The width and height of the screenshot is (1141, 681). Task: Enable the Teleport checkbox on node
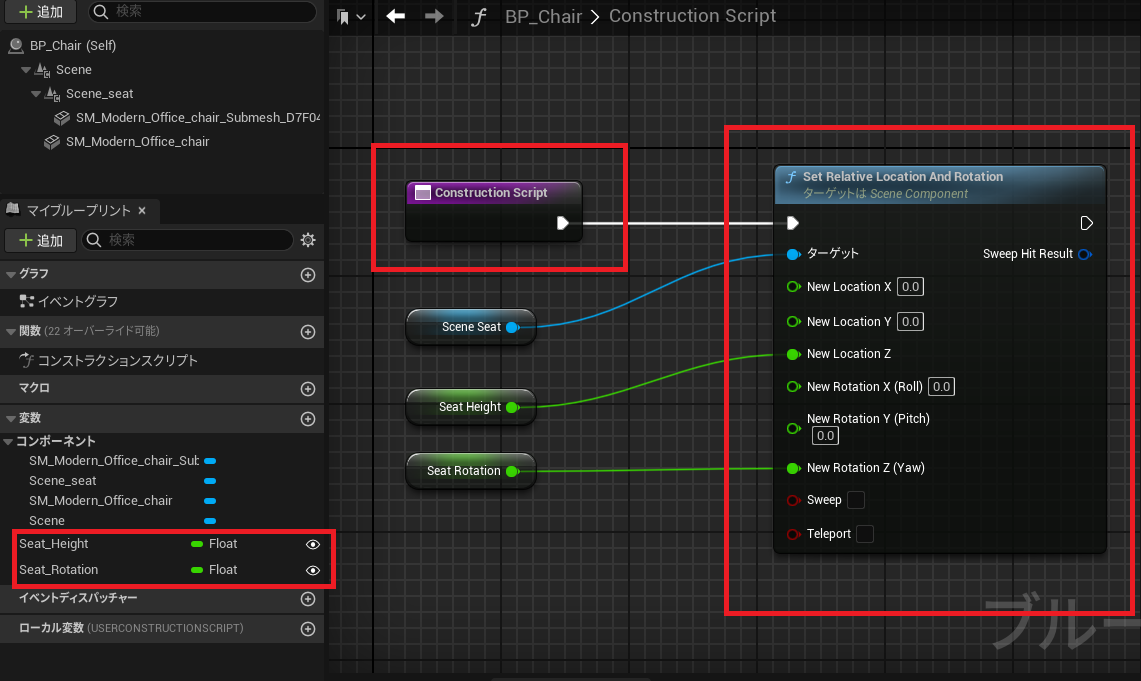tap(865, 534)
